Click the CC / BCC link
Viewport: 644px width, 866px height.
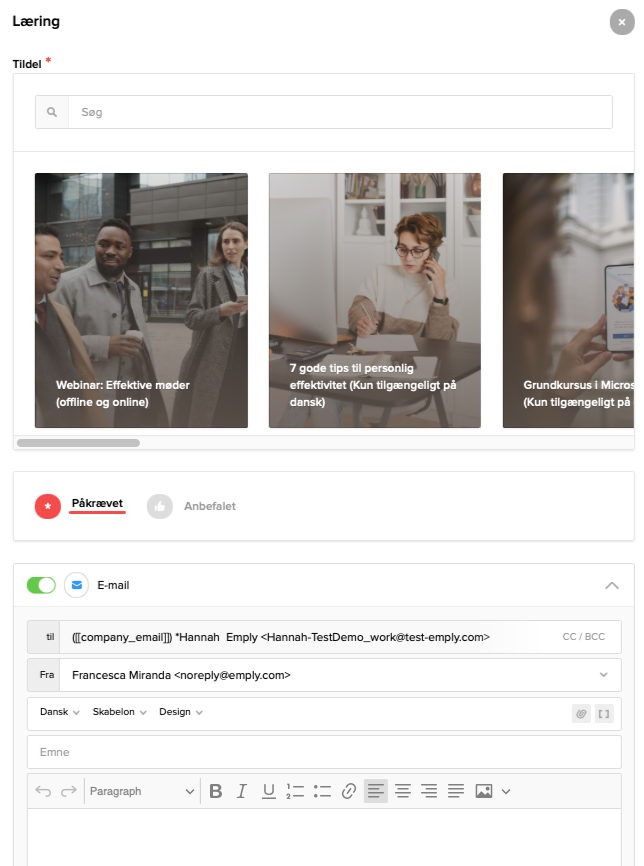(583, 636)
